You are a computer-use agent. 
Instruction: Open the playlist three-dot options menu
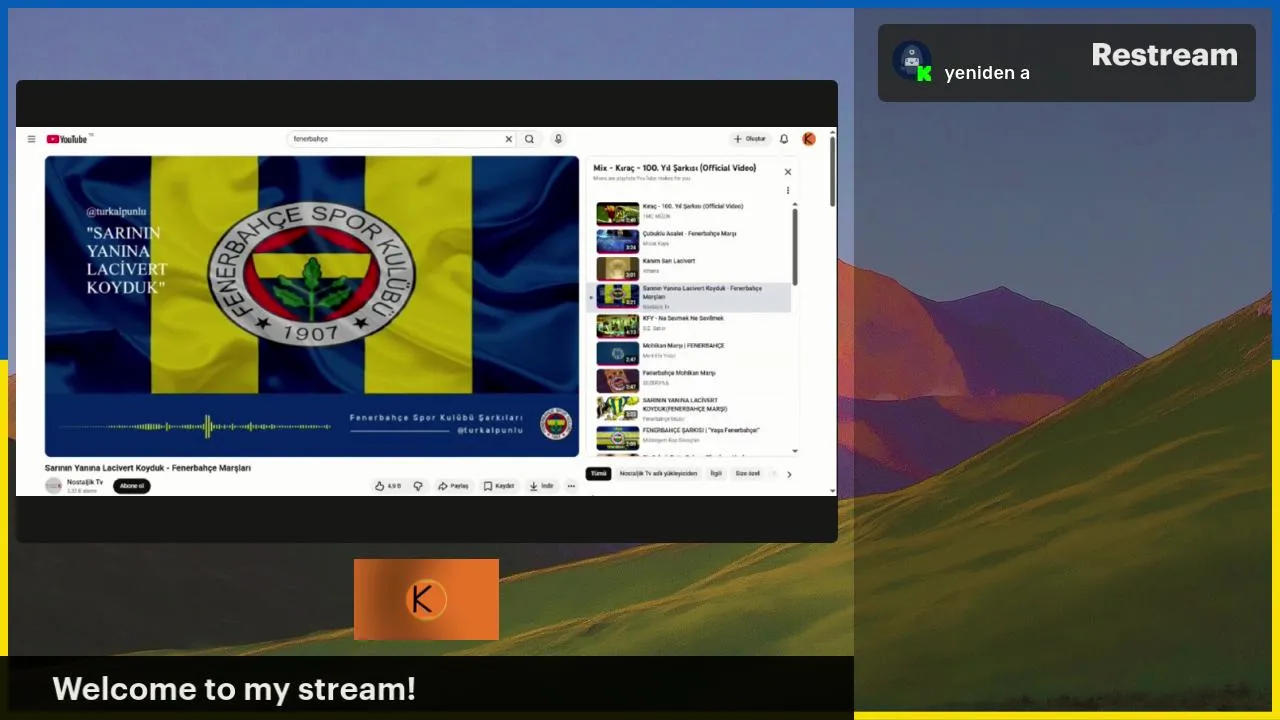(787, 190)
